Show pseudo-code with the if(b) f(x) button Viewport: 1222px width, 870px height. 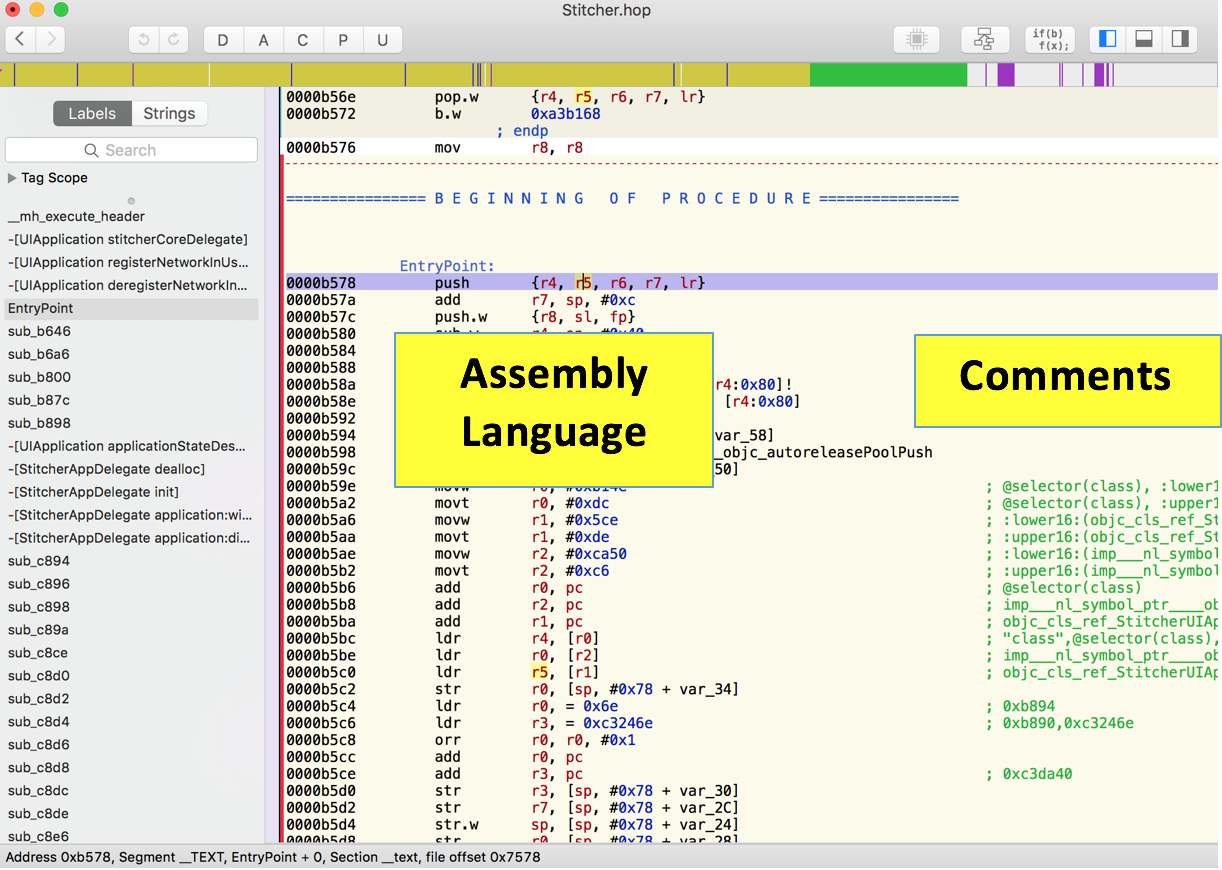pyautogui.click(x=1050, y=40)
